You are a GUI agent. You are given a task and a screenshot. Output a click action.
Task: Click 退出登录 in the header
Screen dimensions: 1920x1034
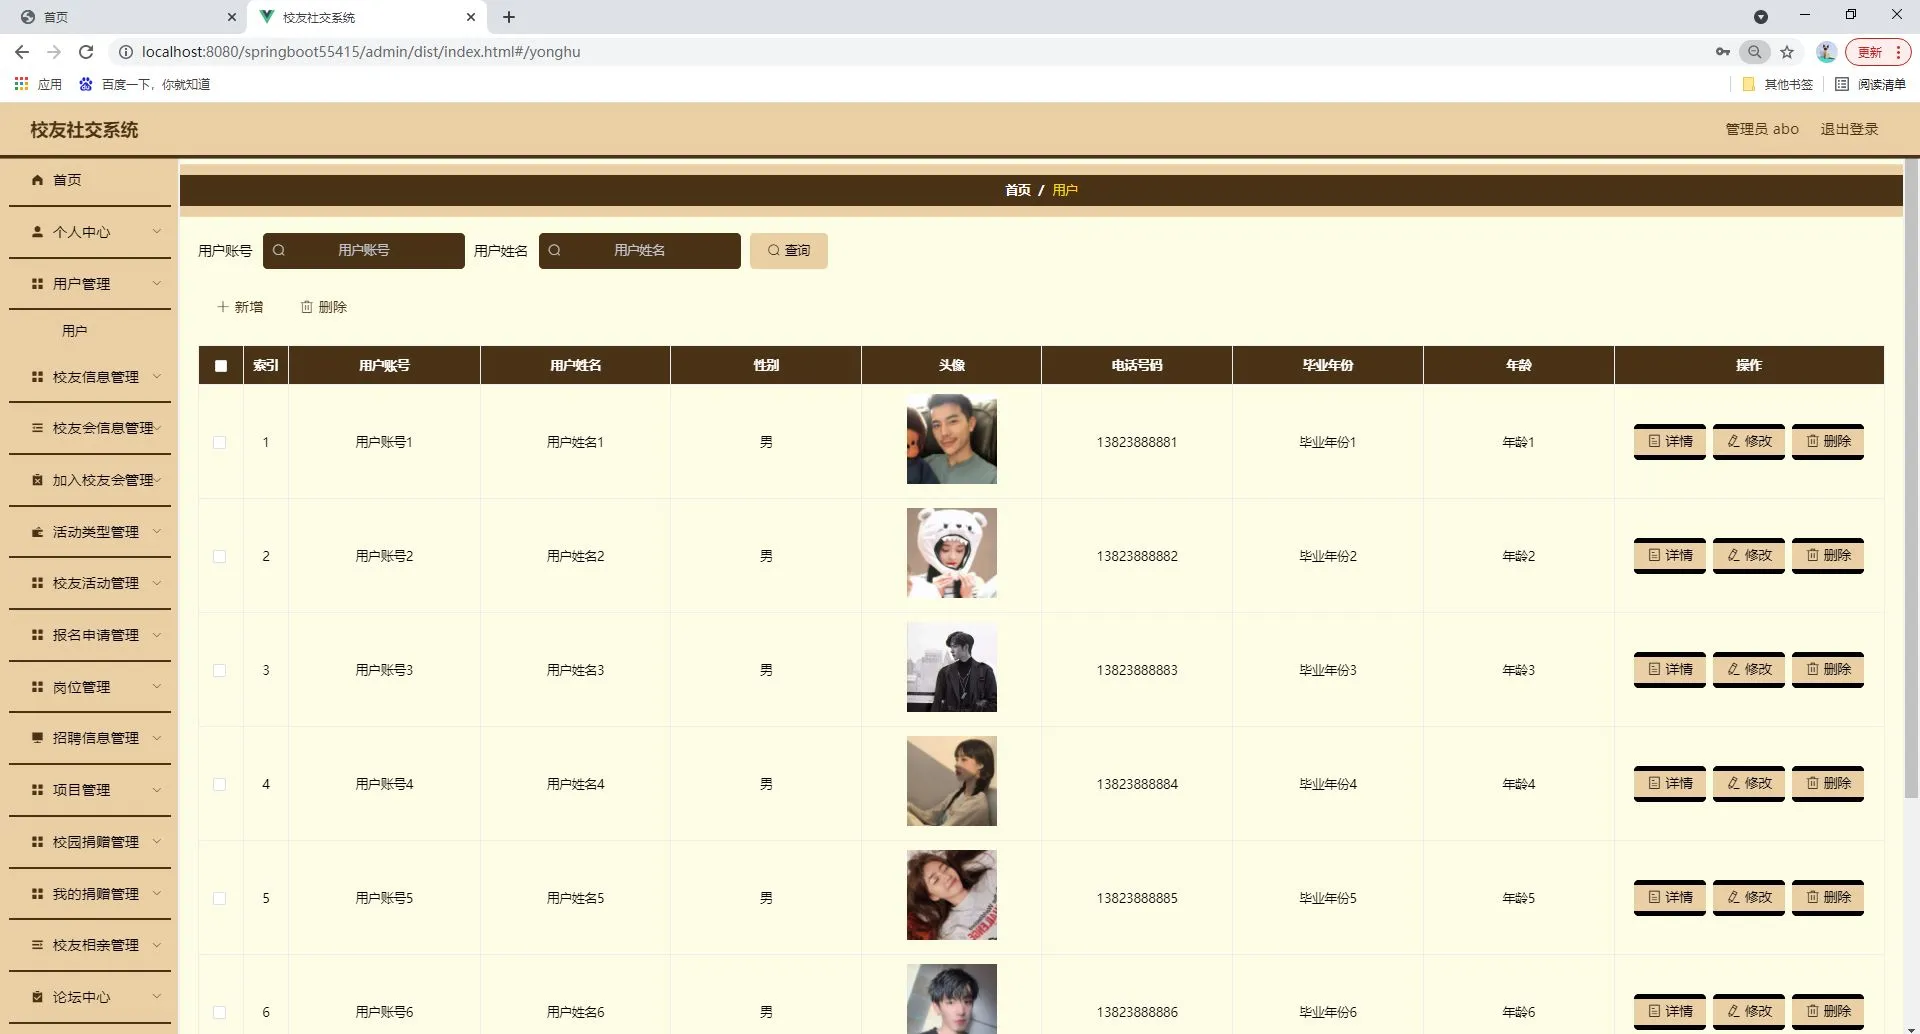pos(1849,129)
